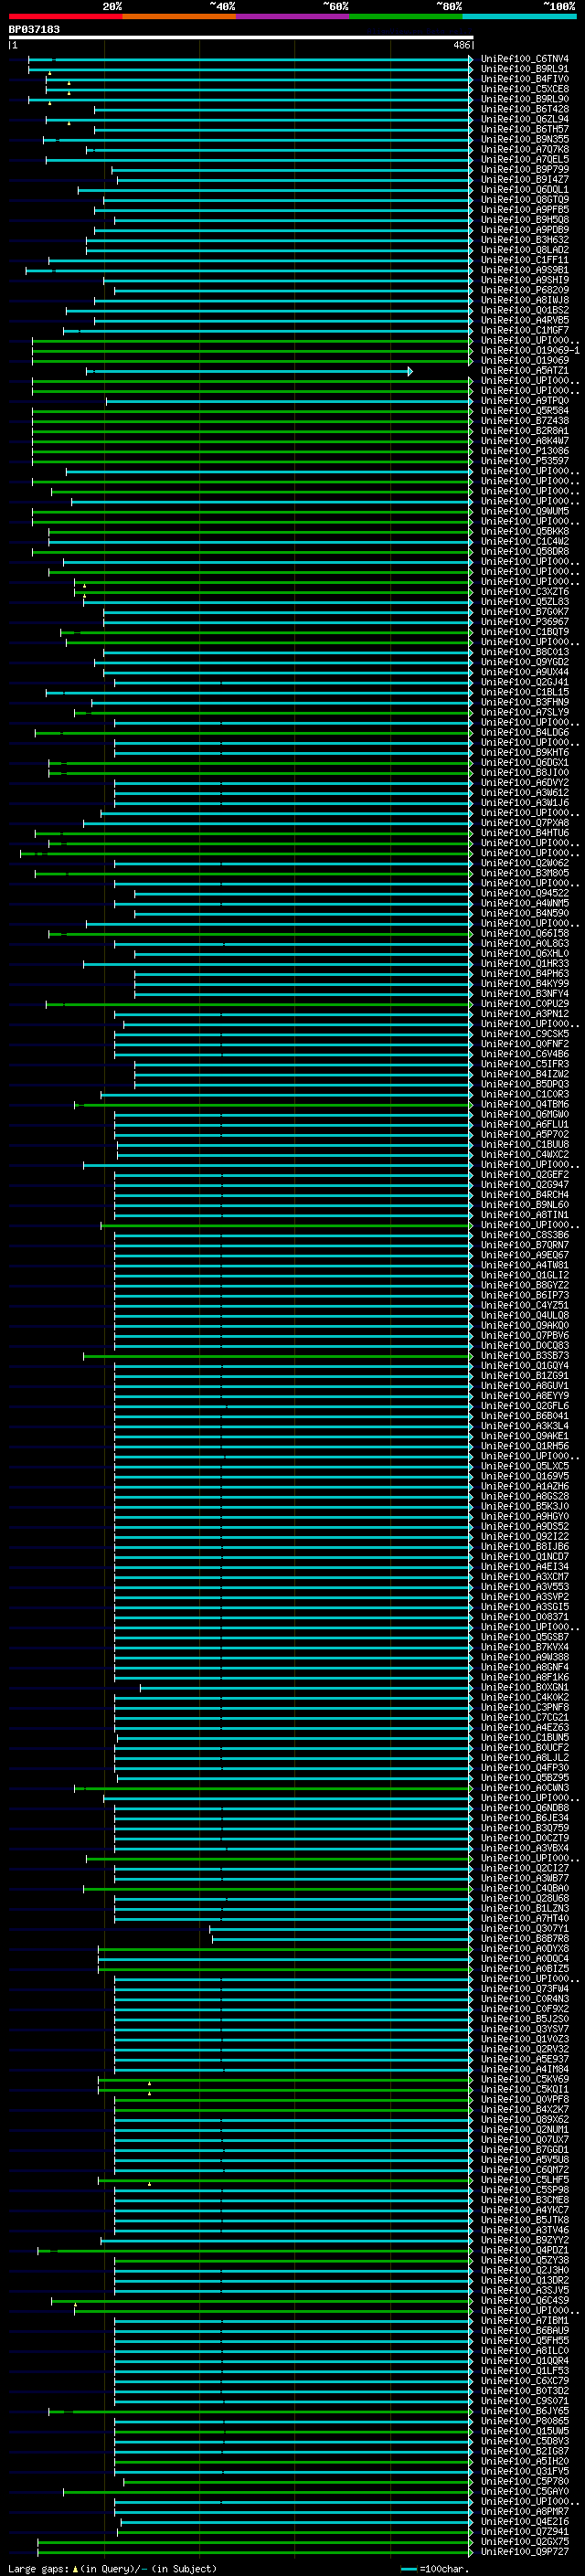Viewport: 585px width, 2576px height.
Task: Open hit UniRef100_C5XCE8
Action: 524,89
